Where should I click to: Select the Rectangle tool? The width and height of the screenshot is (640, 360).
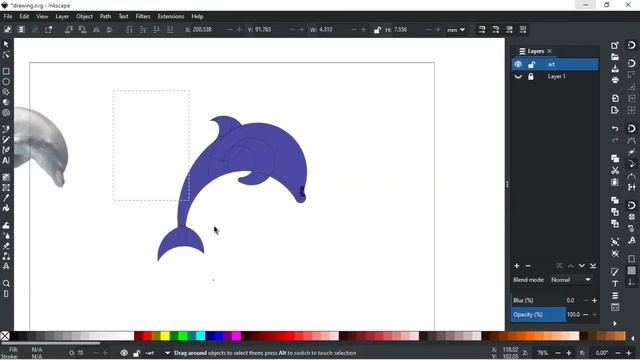tap(6, 71)
